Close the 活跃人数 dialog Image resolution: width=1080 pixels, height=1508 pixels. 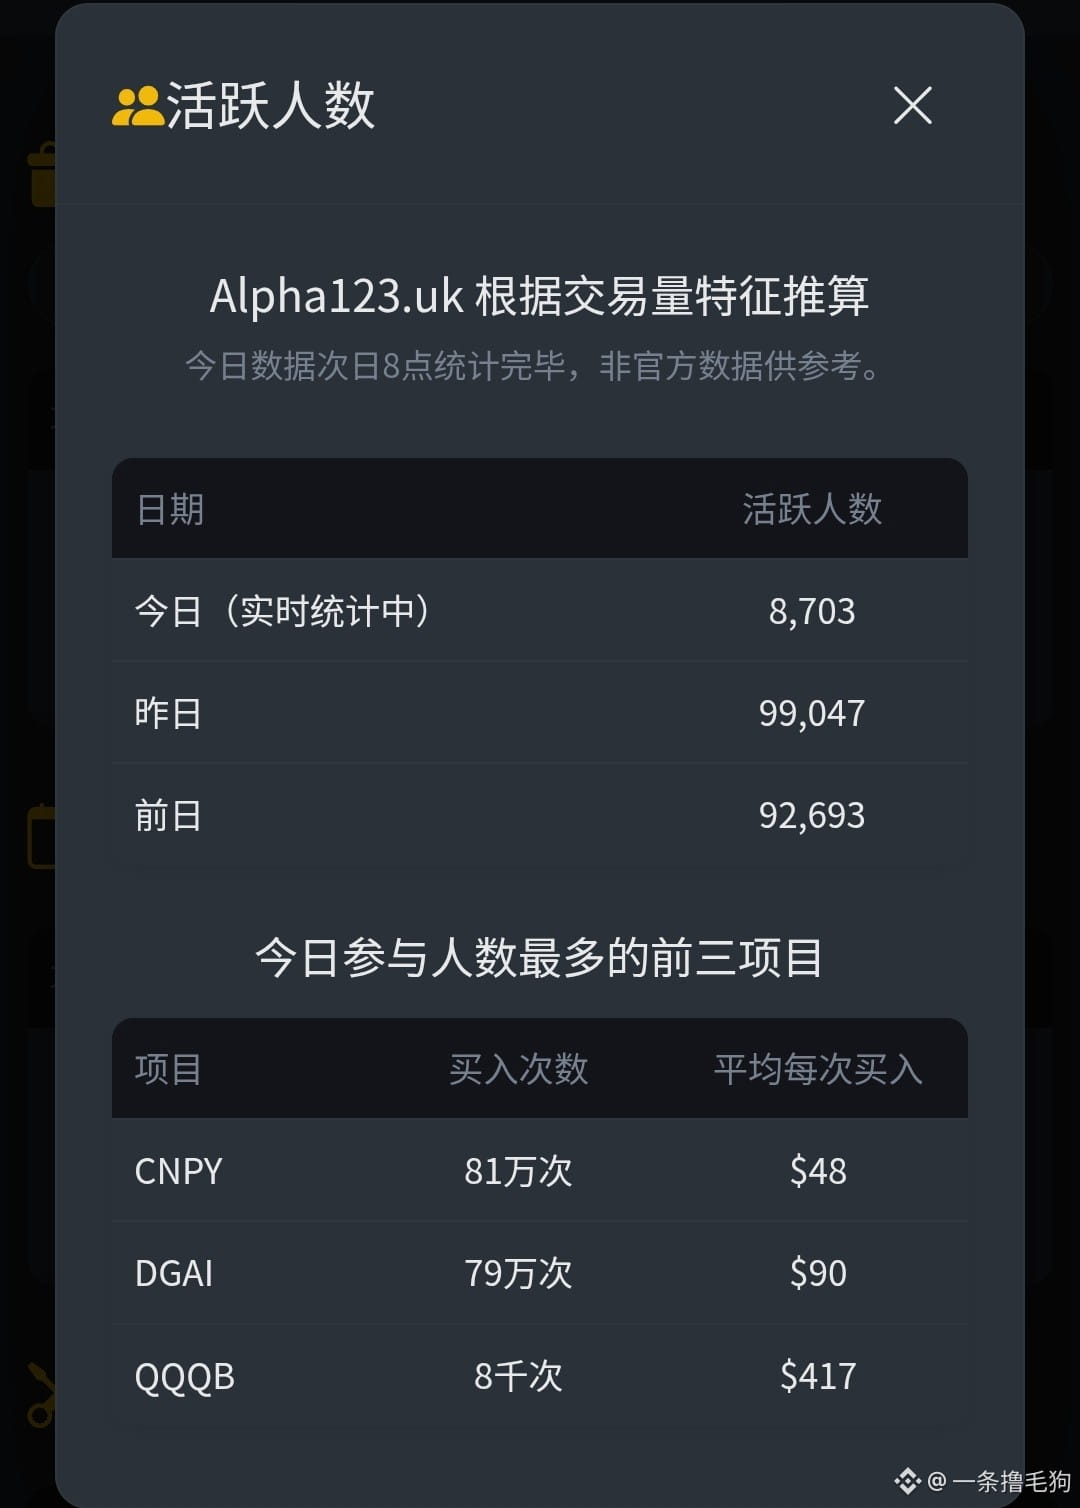912,105
